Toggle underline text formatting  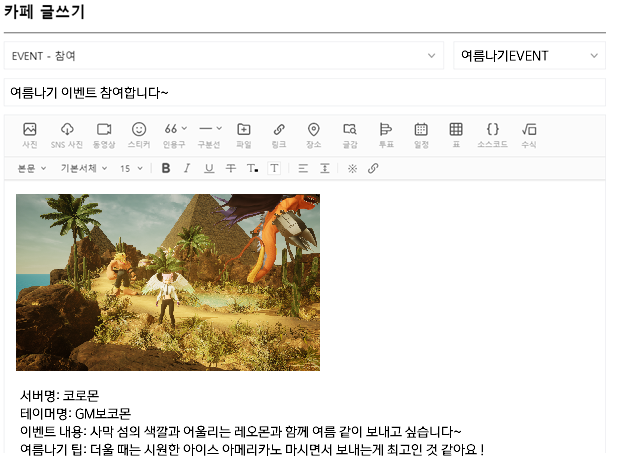pos(209,169)
